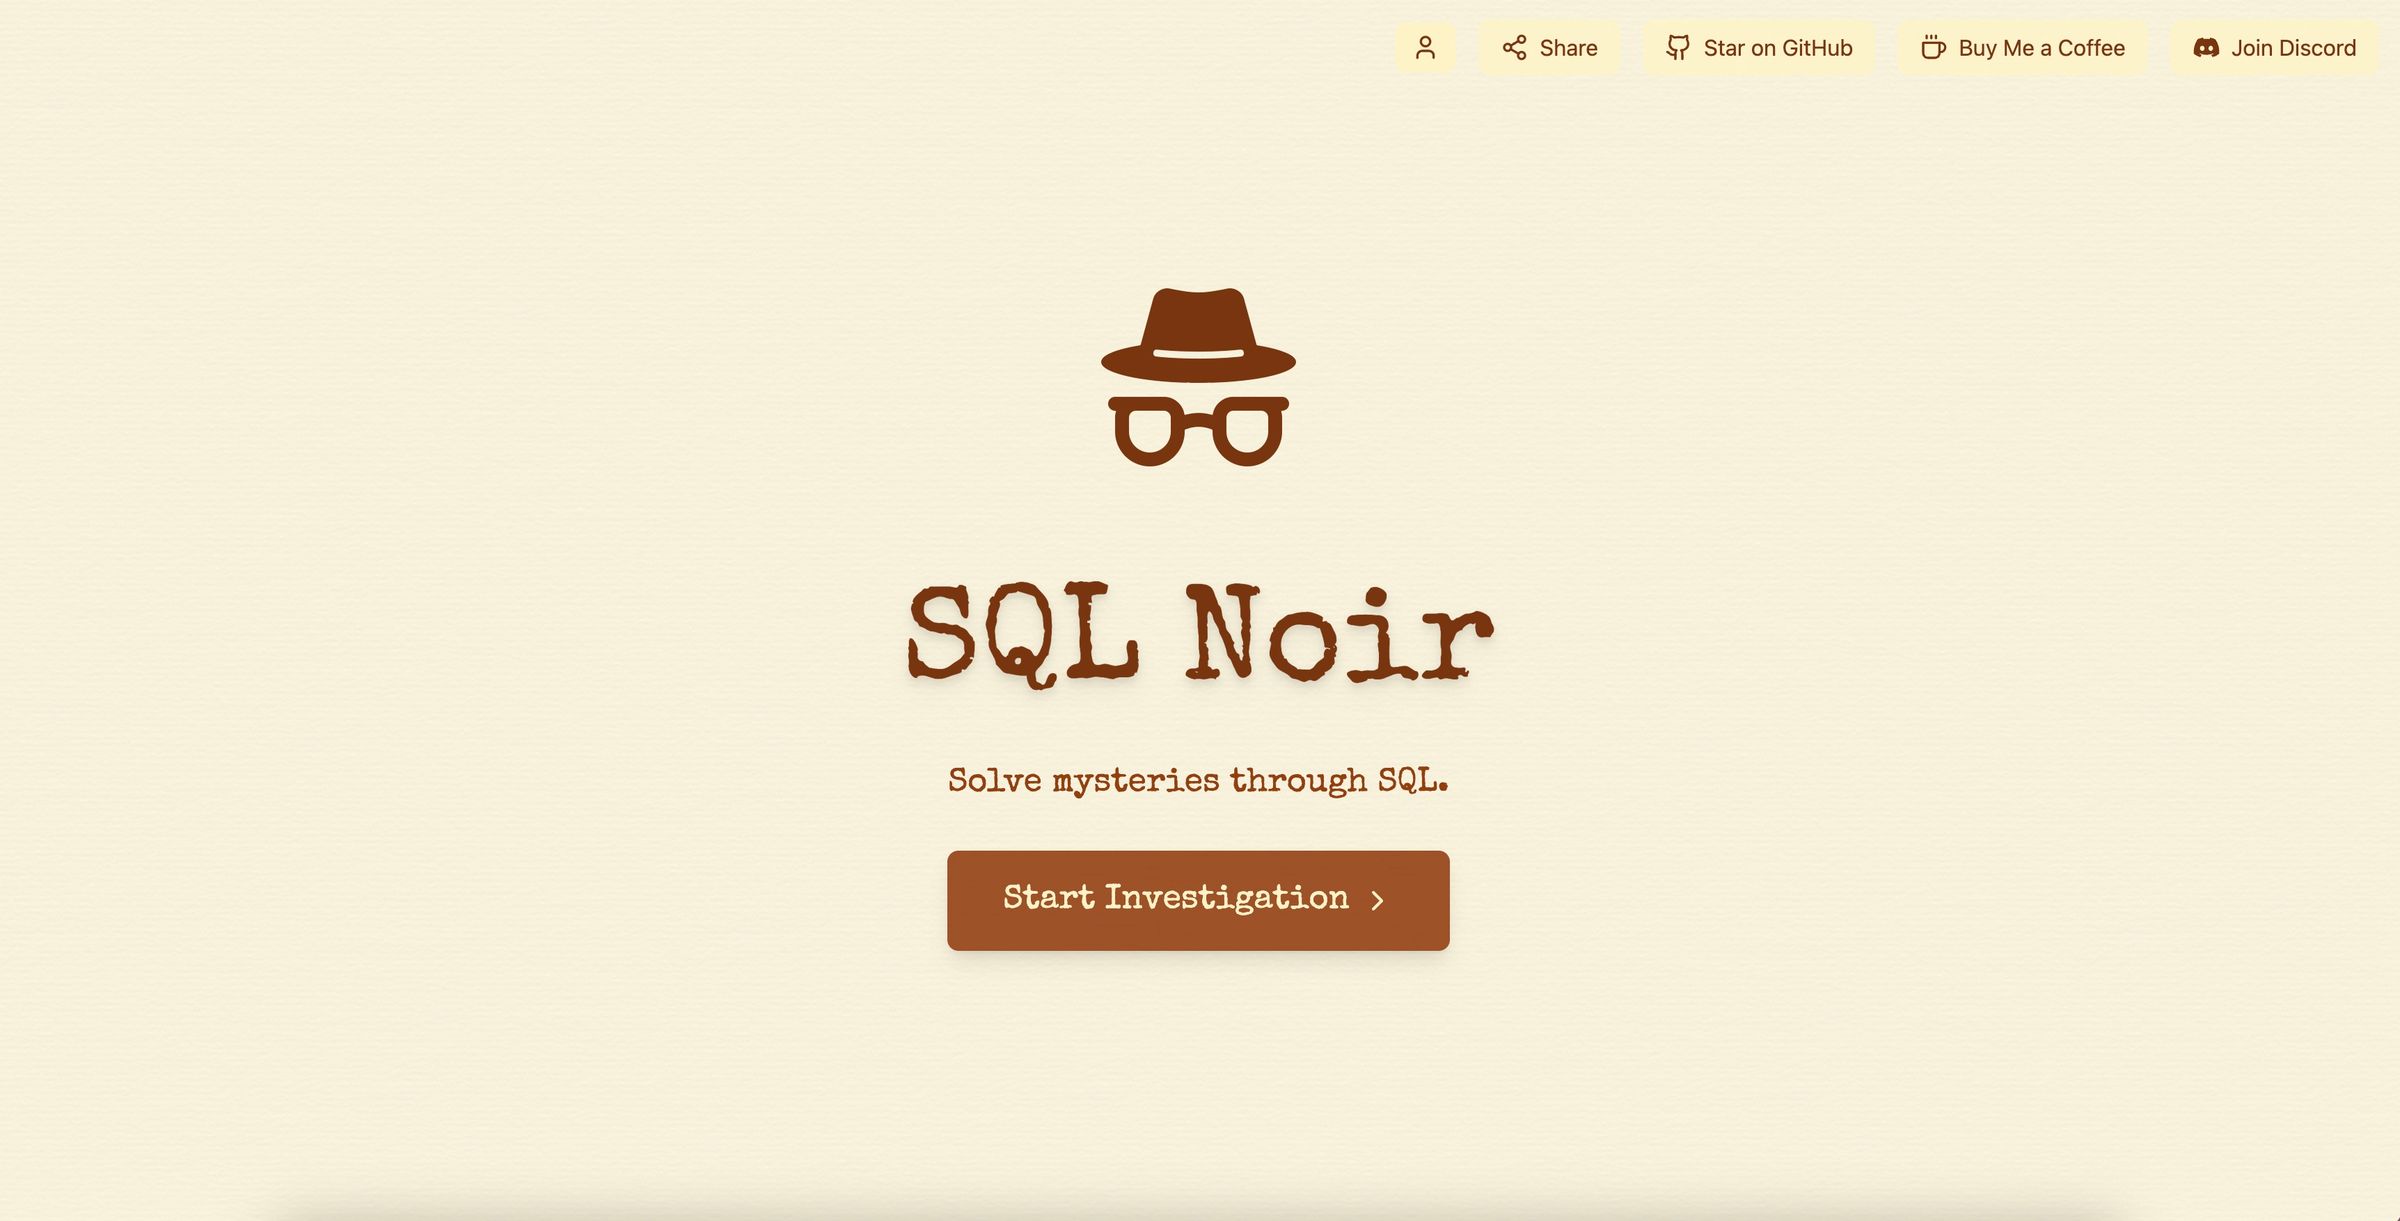The image size is (2400, 1221).
Task: Open Buy Me a Coffee page
Action: tap(2022, 47)
